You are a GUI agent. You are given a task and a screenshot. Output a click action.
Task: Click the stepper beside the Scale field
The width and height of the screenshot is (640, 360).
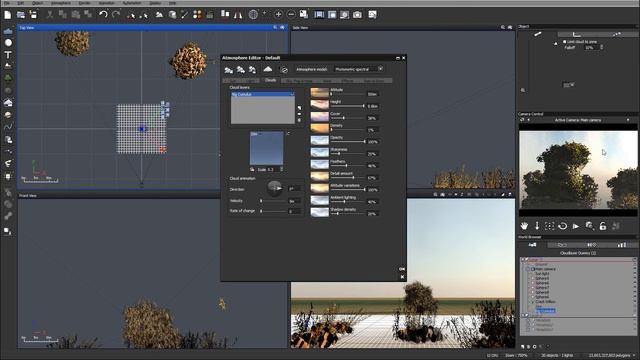(x=282, y=169)
